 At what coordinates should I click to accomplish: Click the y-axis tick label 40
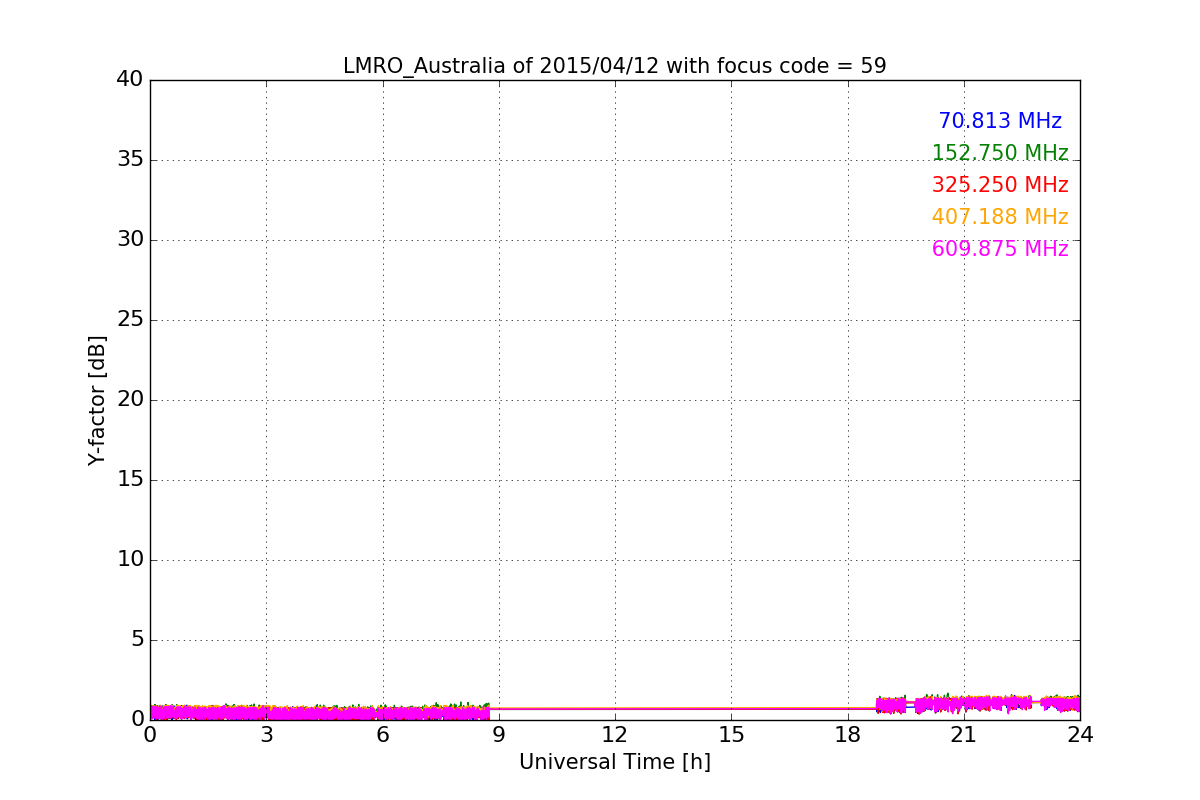pyautogui.click(x=130, y=79)
